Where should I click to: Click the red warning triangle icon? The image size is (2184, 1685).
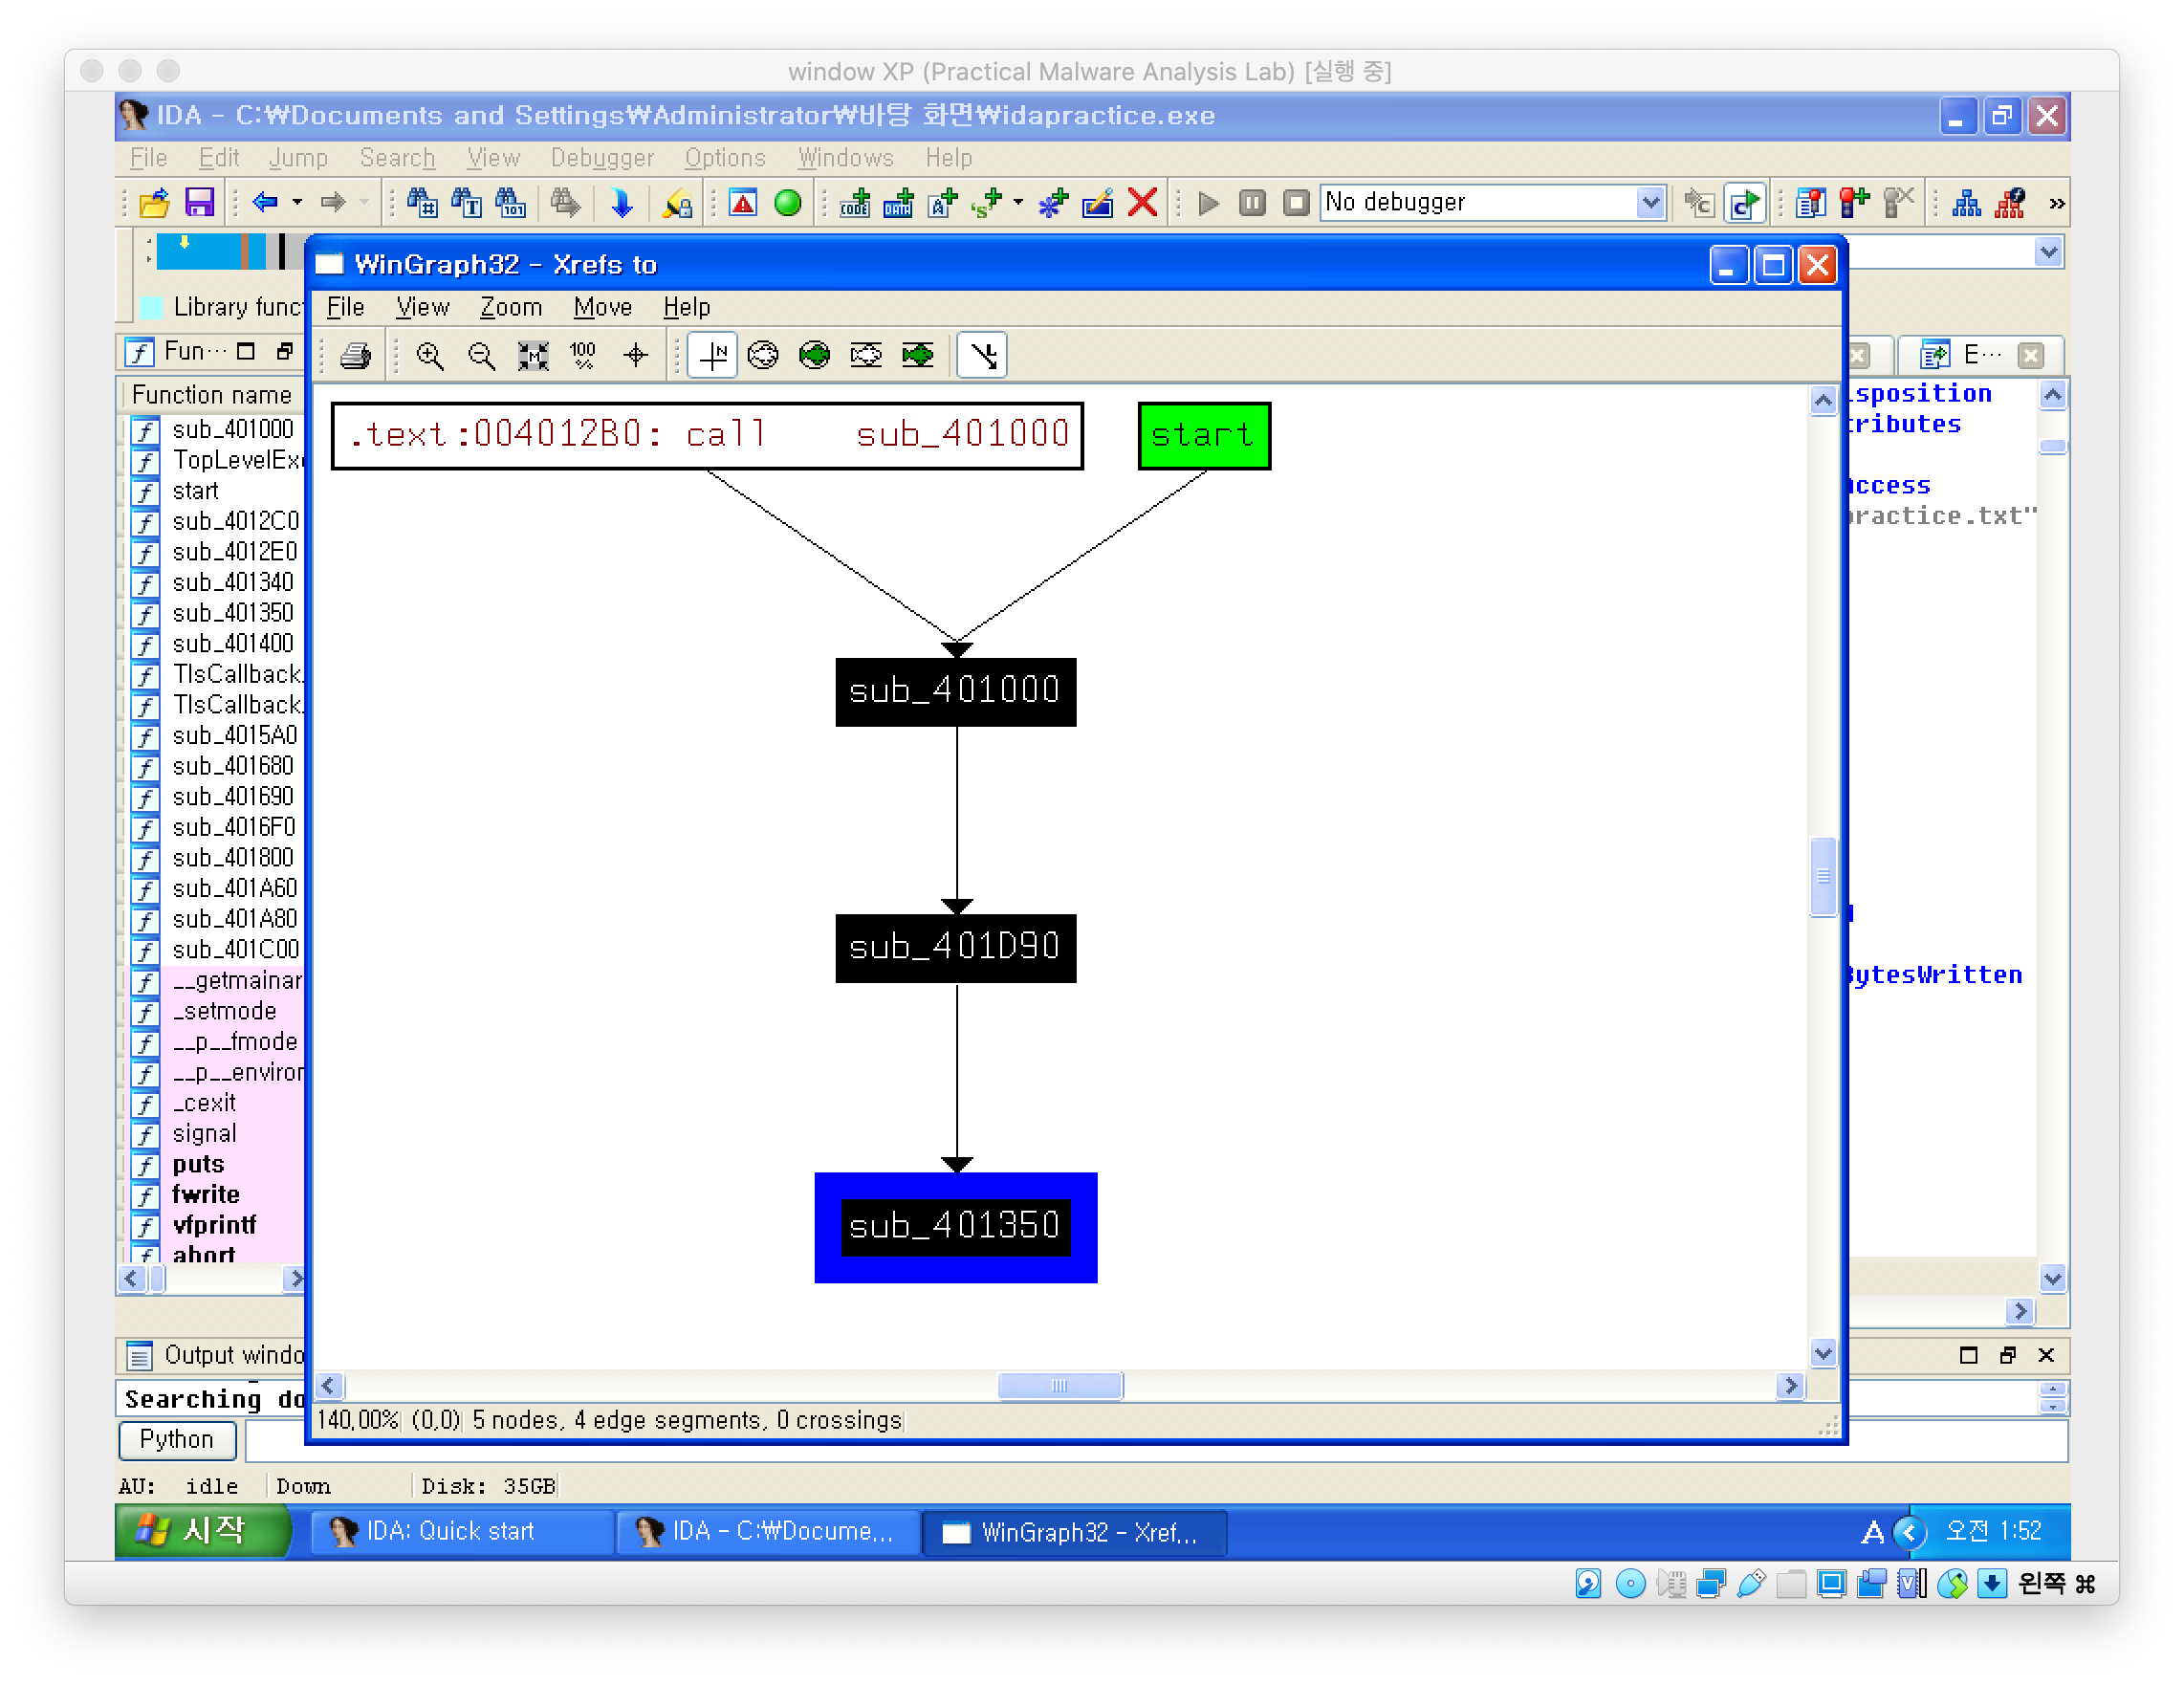(743, 204)
